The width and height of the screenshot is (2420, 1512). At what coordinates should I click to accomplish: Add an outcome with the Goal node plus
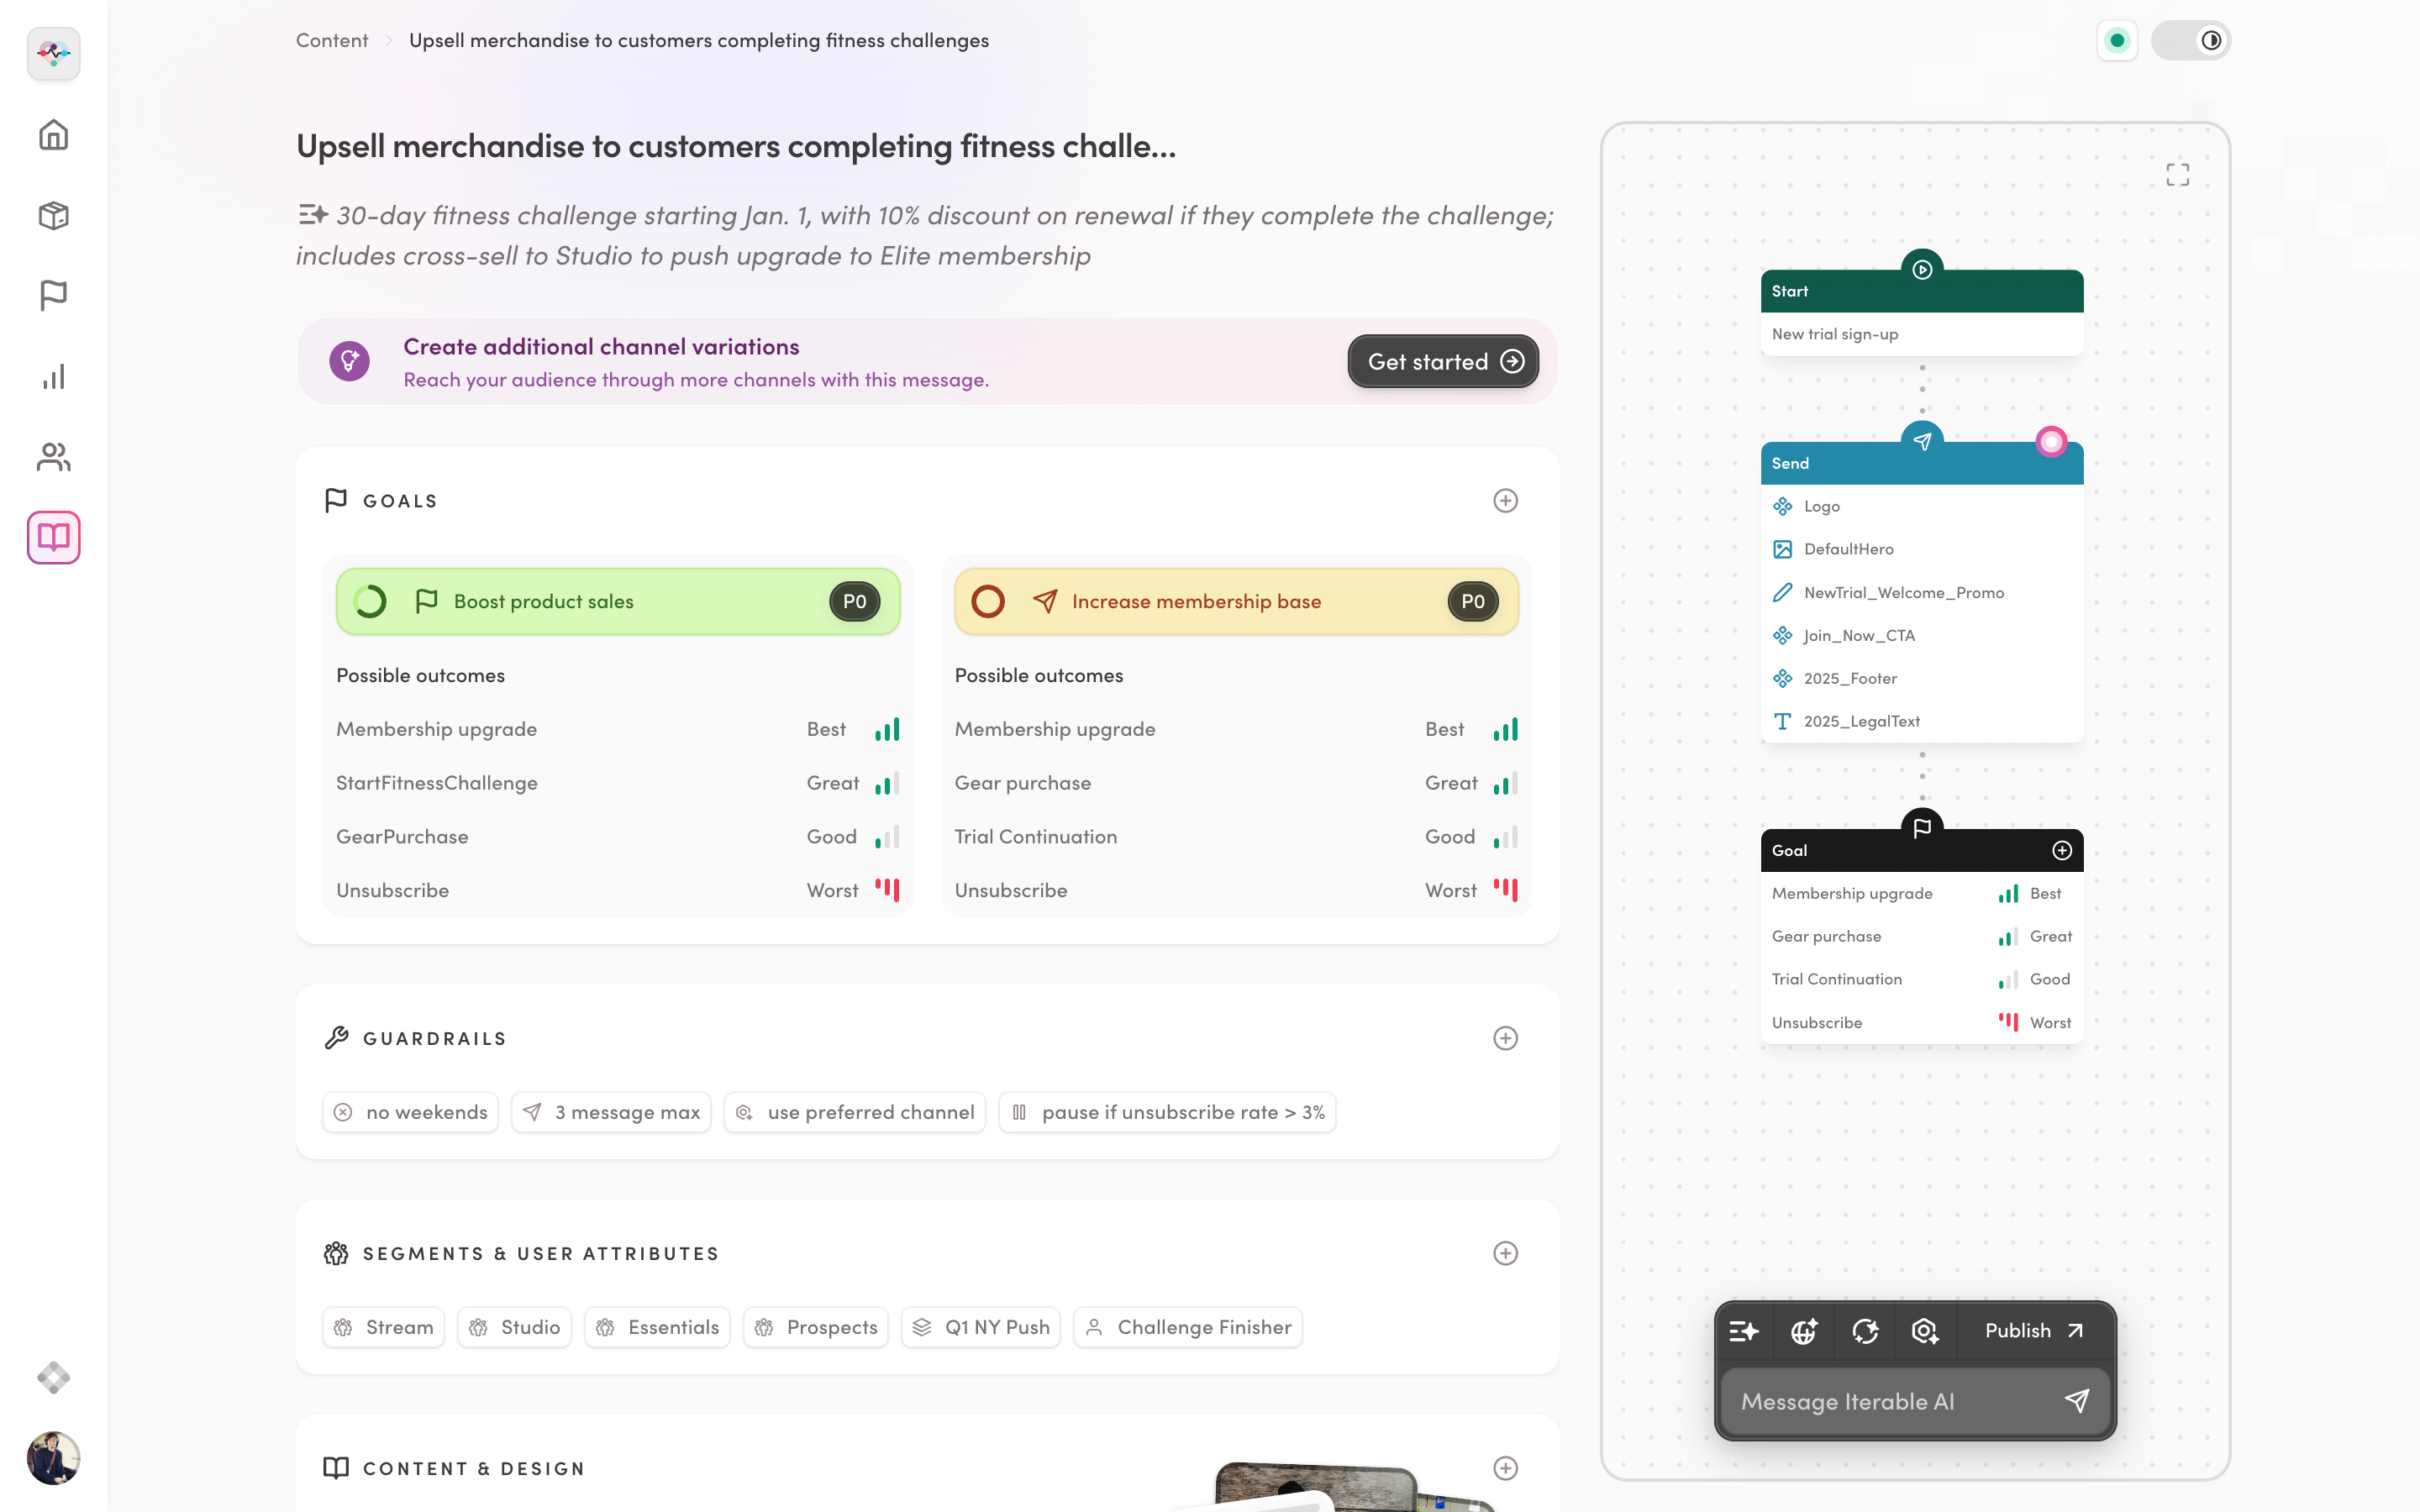(2062, 851)
